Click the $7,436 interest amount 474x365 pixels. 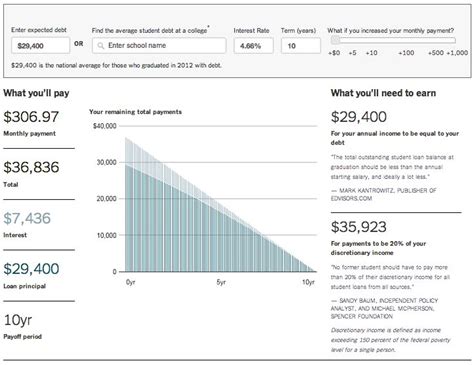pyautogui.click(x=27, y=218)
